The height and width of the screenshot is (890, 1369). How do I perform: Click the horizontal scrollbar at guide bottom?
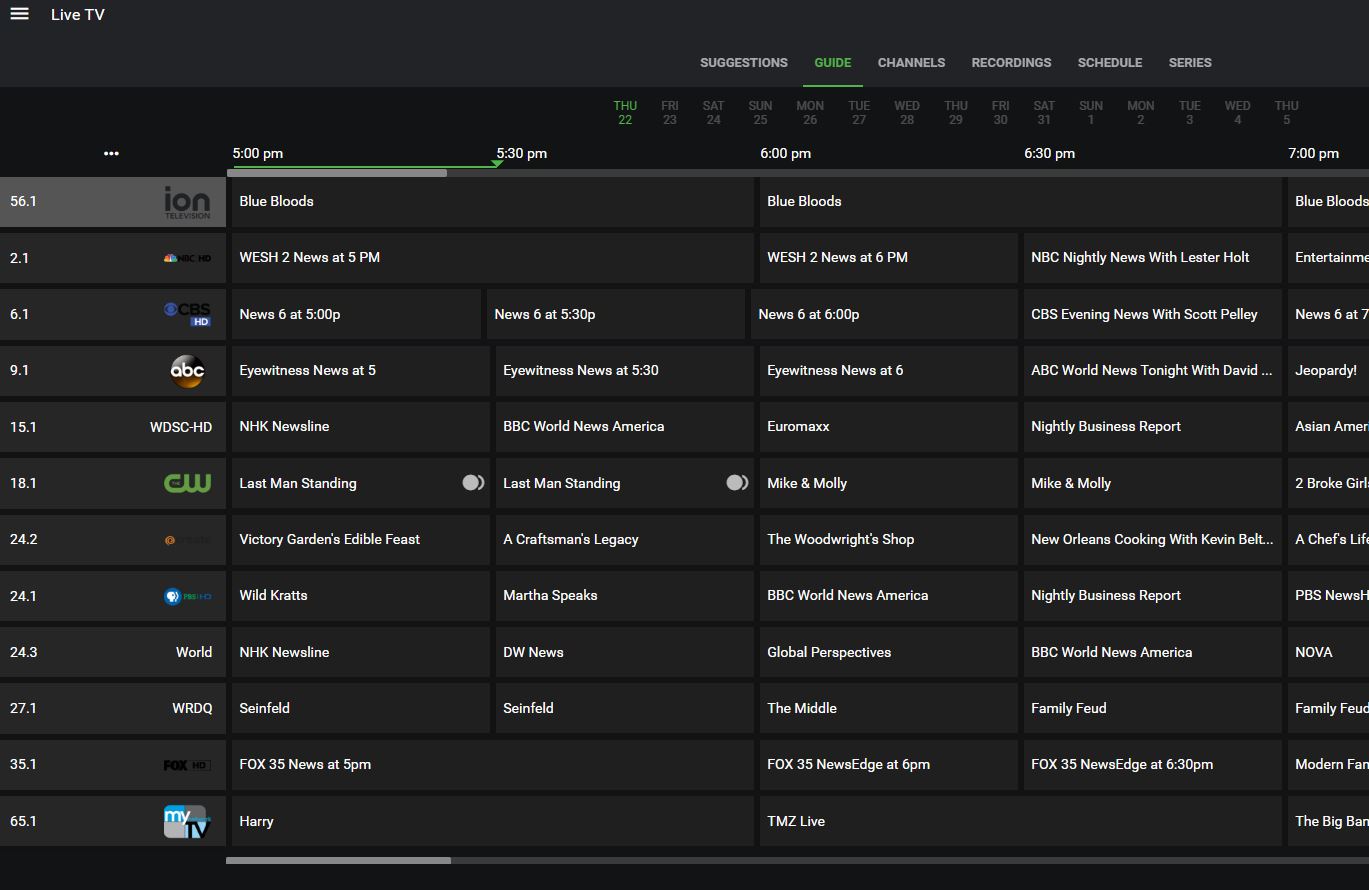pyautogui.click(x=338, y=860)
